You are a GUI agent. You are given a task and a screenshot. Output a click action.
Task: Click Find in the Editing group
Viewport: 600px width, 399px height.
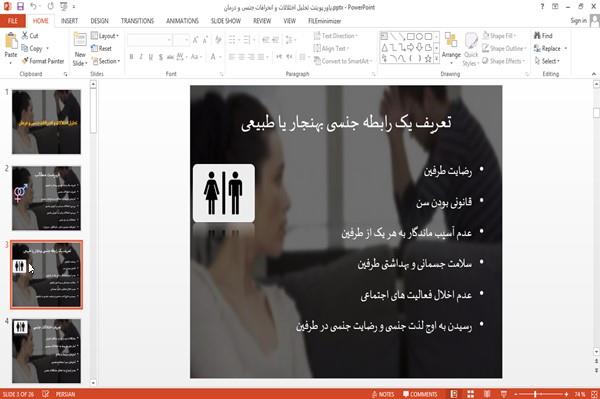(543, 36)
